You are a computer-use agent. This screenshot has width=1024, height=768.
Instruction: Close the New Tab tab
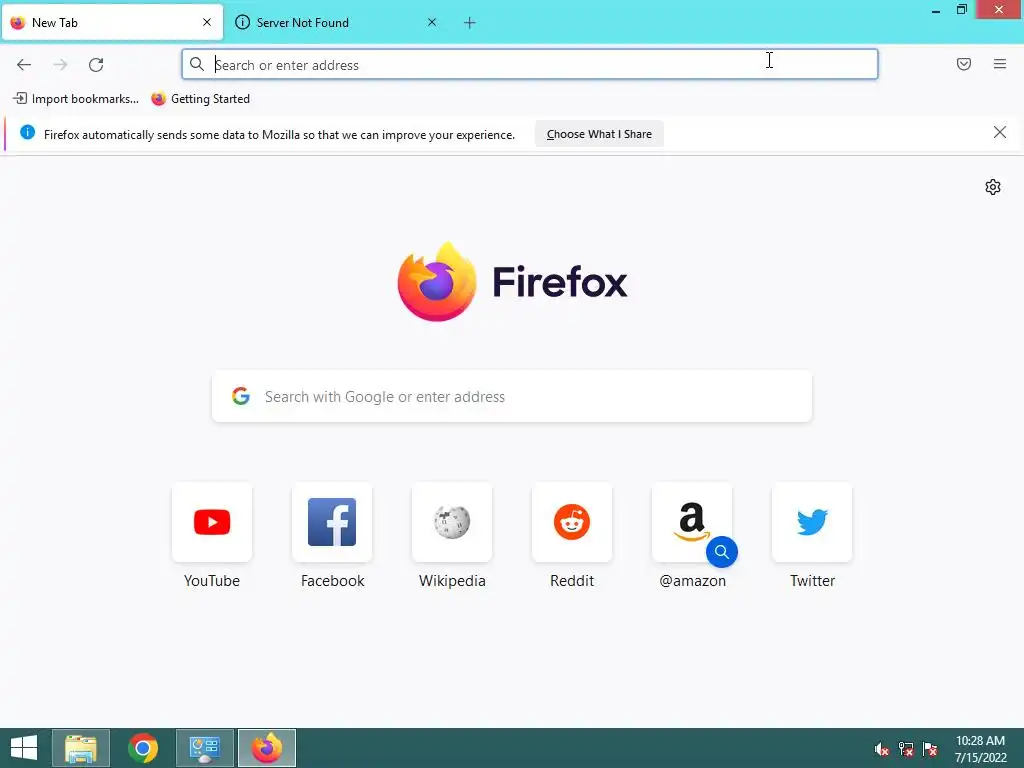pyautogui.click(x=207, y=22)
